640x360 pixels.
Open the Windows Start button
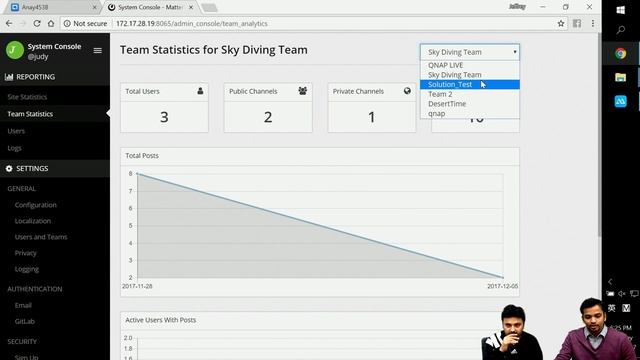tap(621, 10)
